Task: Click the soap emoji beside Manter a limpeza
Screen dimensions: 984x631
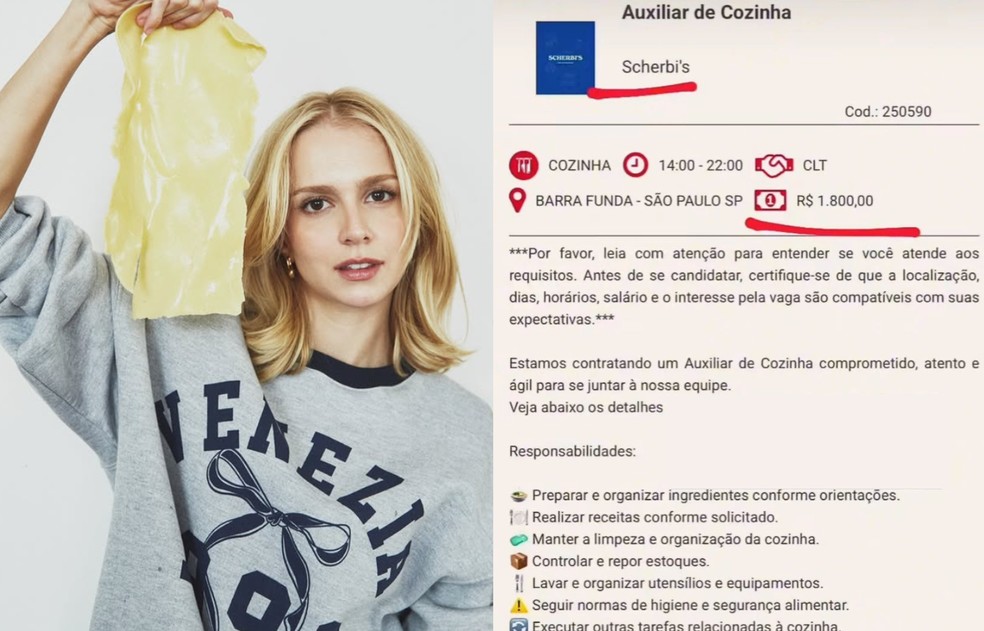Action: pyautogui.click(x=518, y=539)
